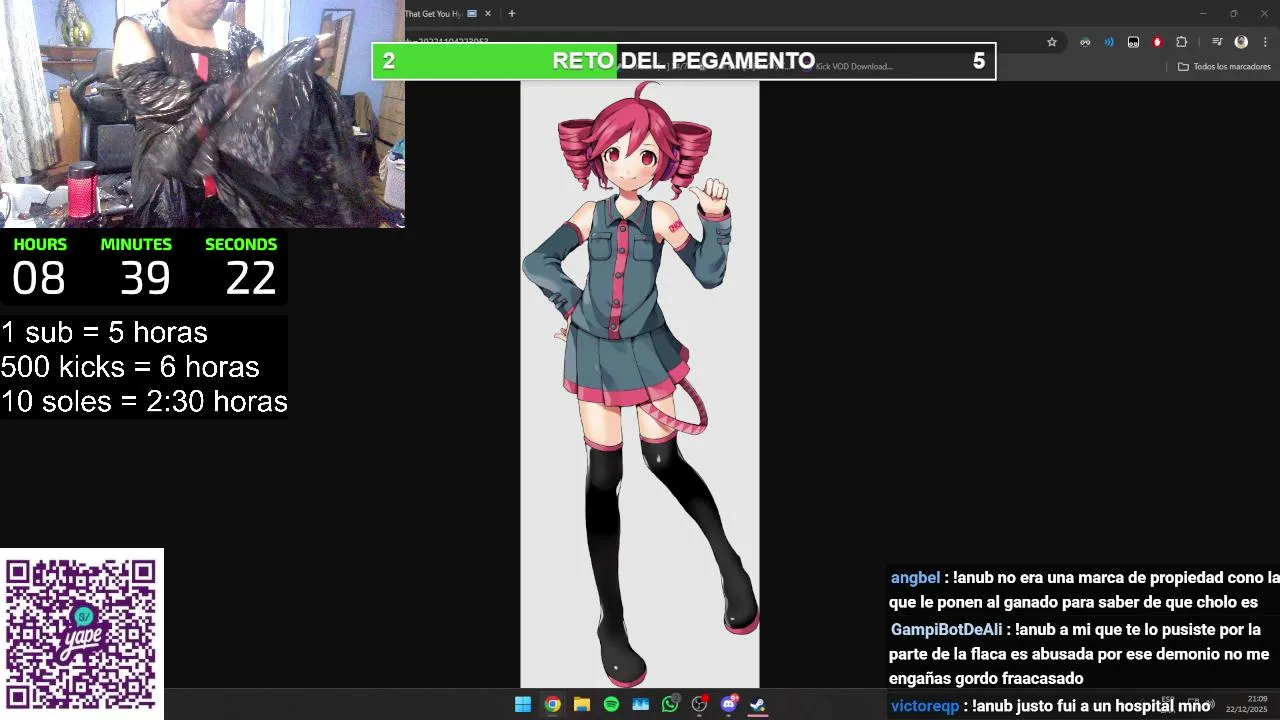Click the '10 soles = 2:30 horas' text
The width and height of the screenshot is (1280, 720).
pyautogui.click(x=144, y=402)
